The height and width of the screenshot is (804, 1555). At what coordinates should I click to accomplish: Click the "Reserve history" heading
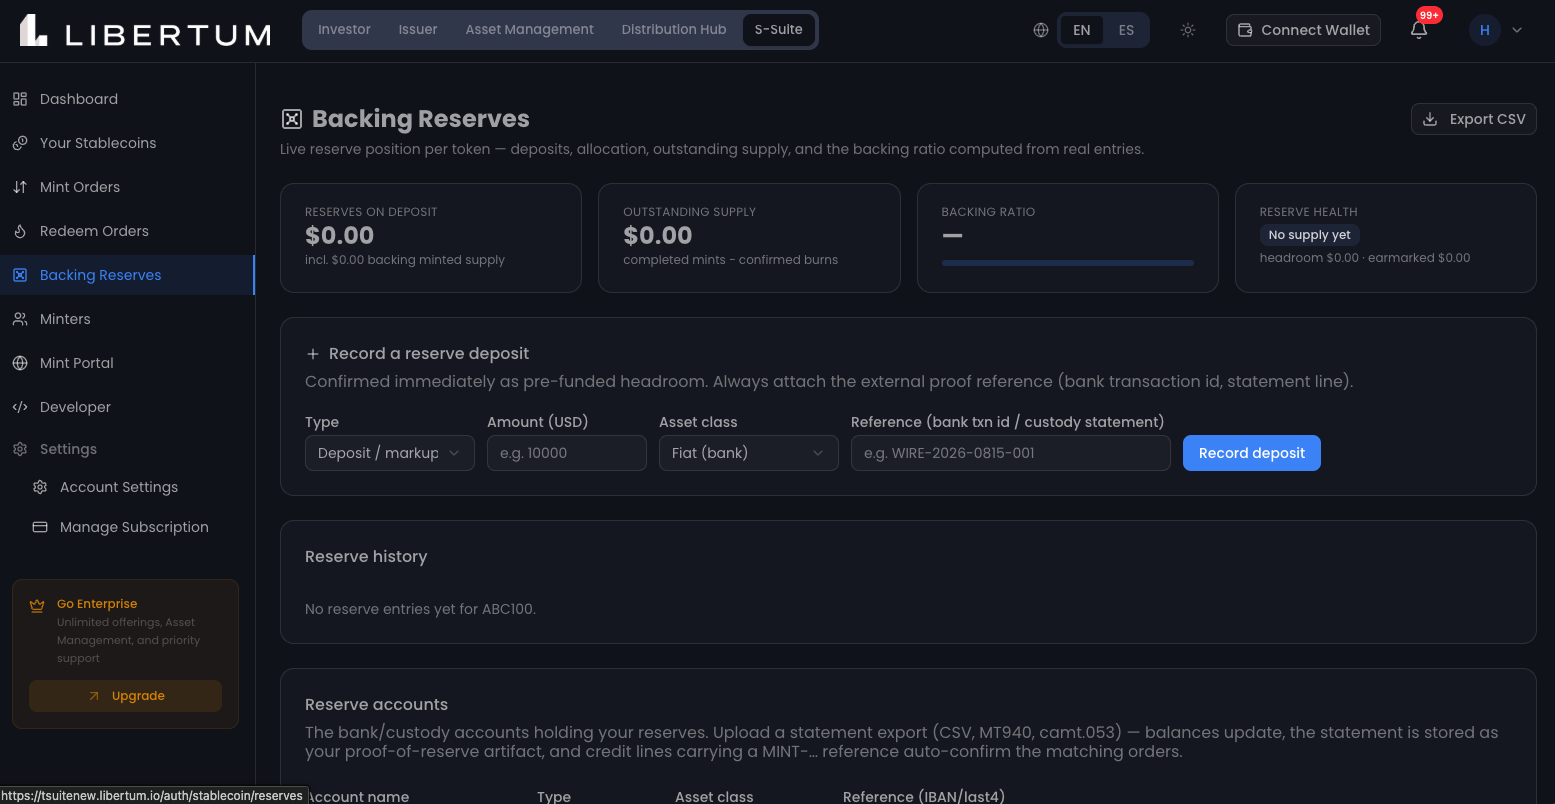(x=366, y=557)
